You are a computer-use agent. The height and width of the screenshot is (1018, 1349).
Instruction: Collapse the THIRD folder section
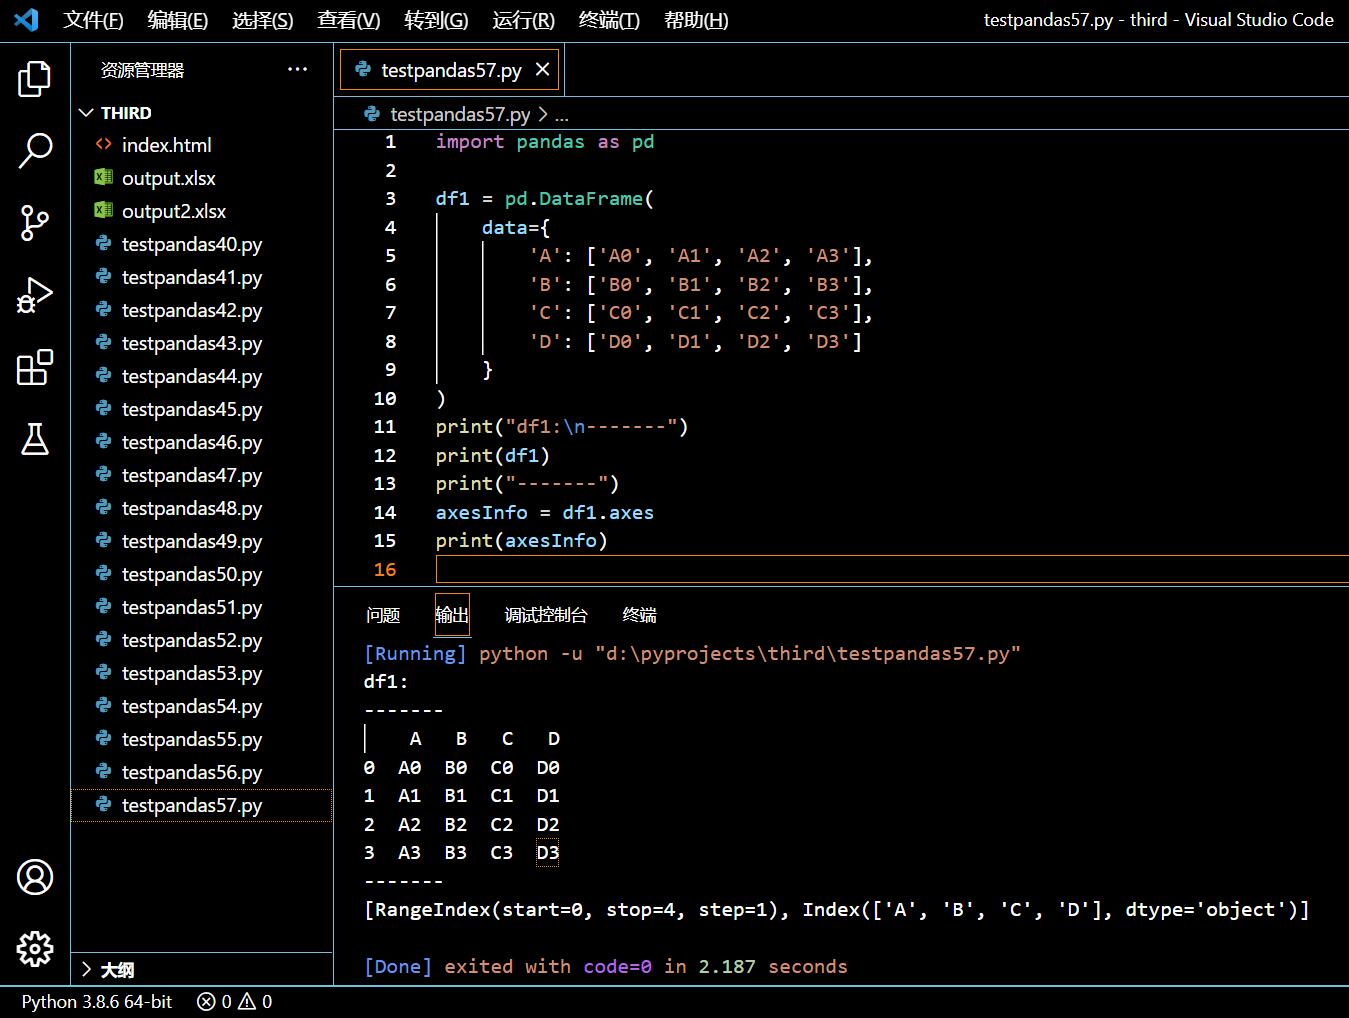pos(86,112)
